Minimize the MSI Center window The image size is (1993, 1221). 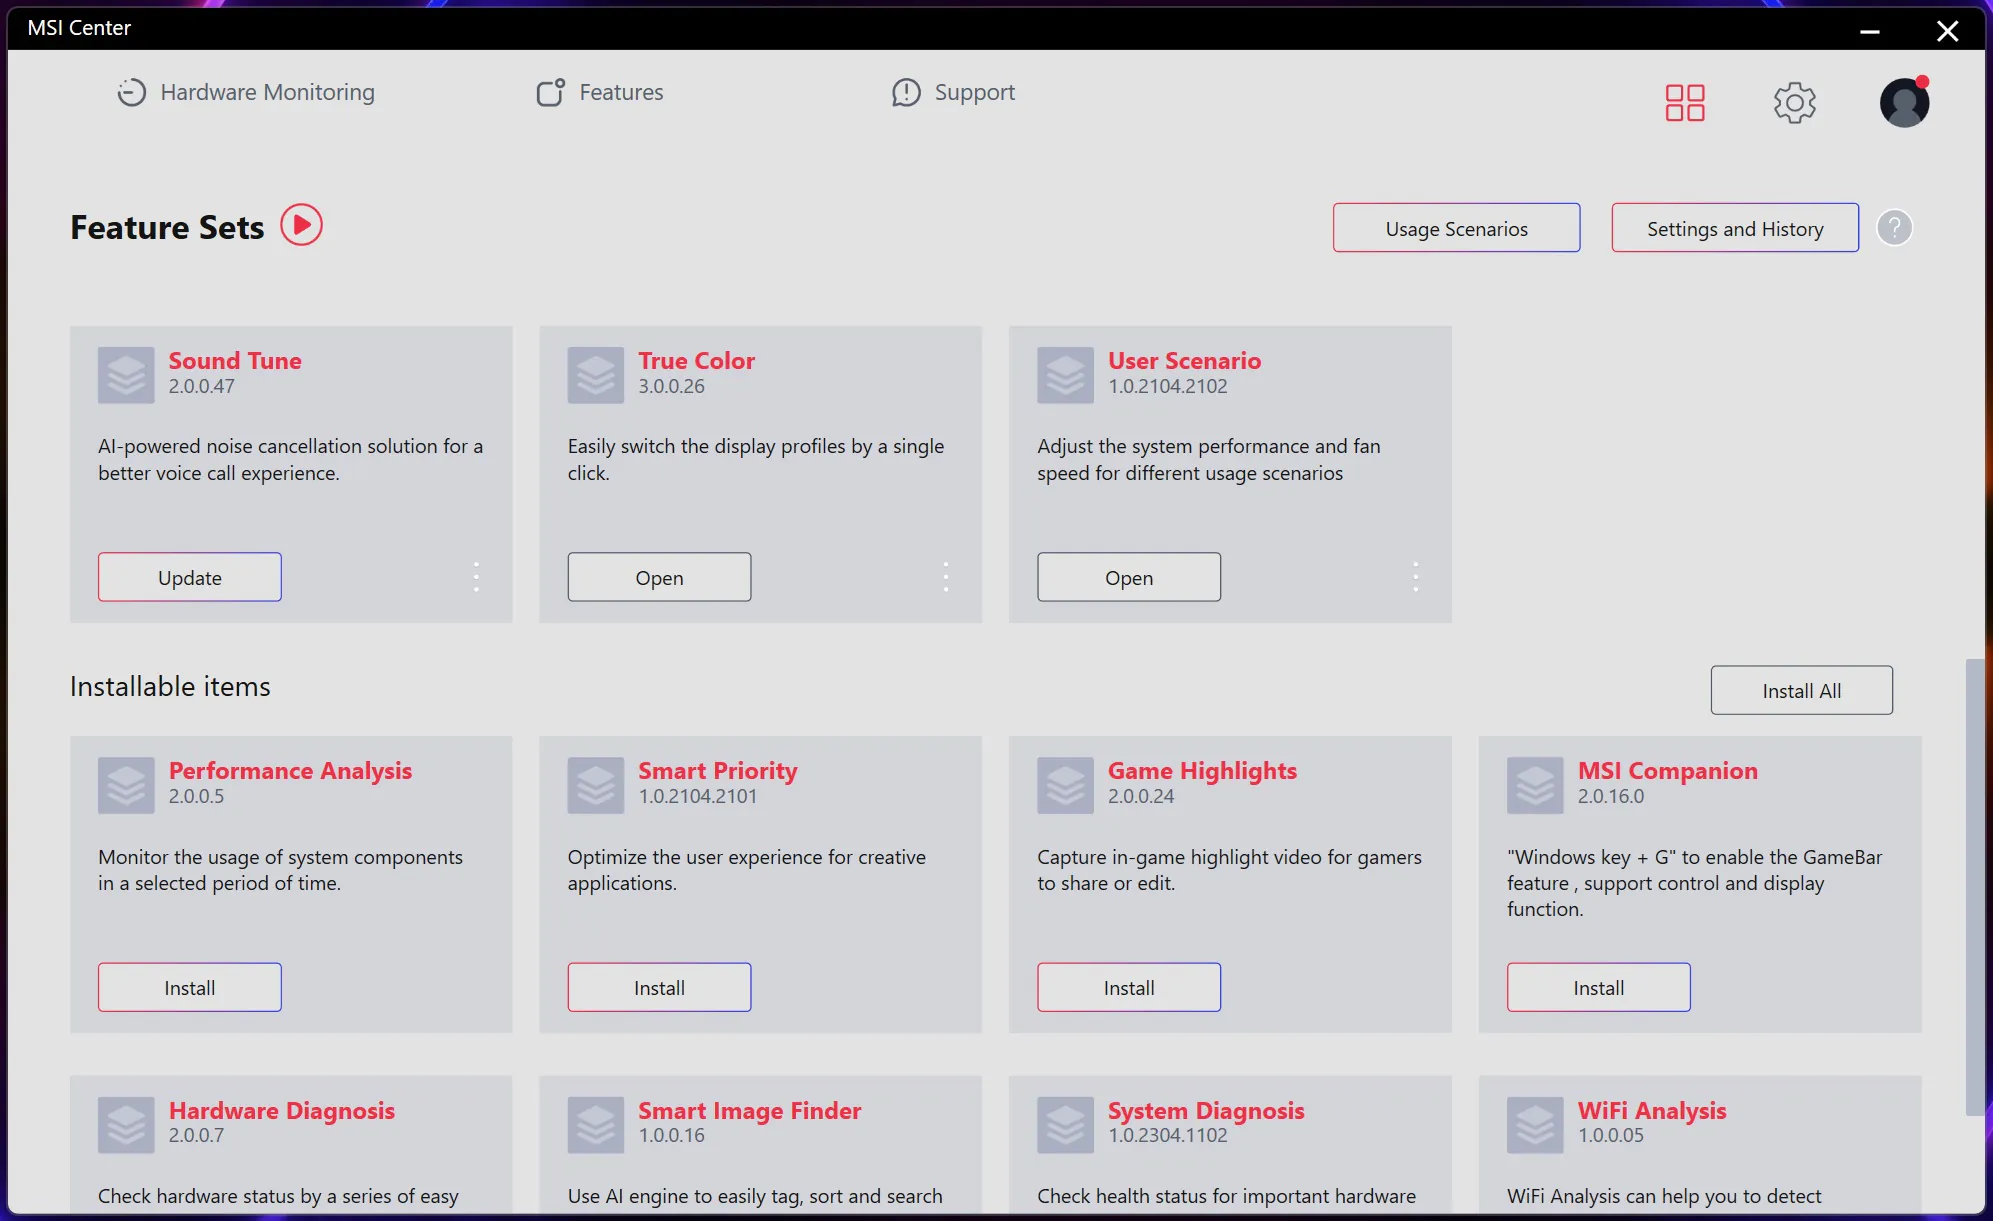pyautogui.click(x=1869, y=30)
